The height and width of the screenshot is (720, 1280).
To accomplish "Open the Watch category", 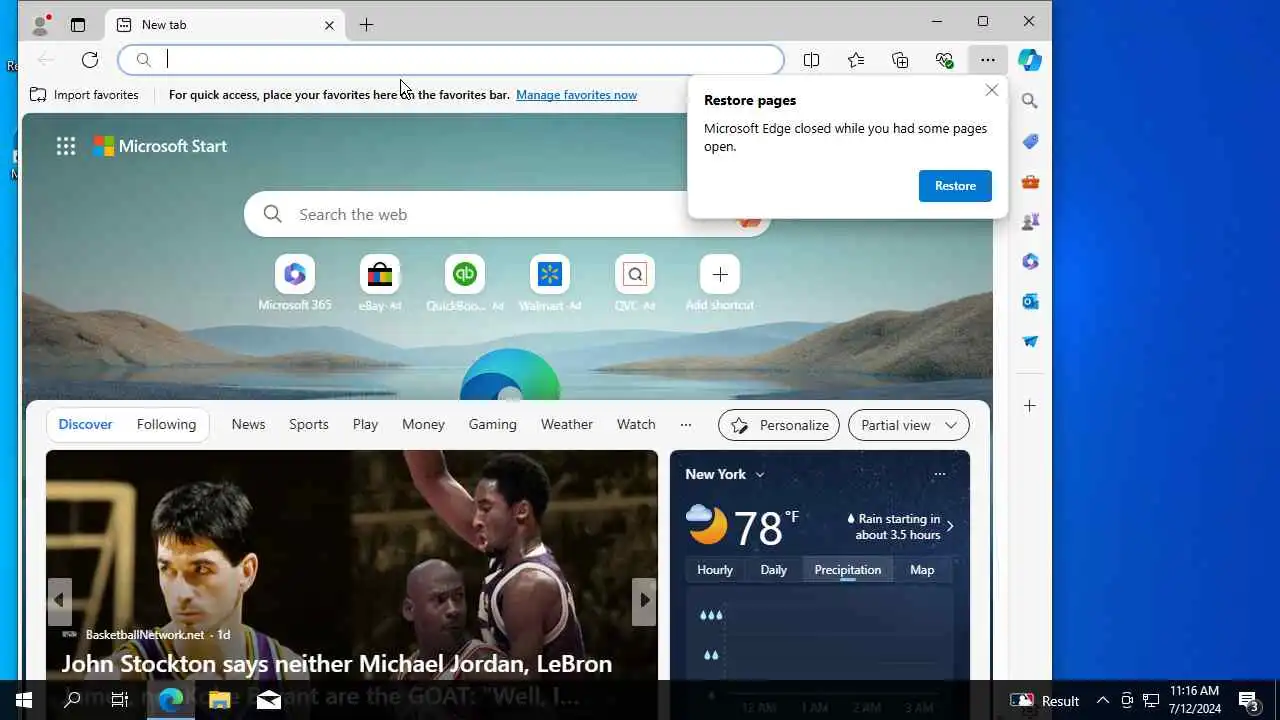I will (x=636, y=424).
